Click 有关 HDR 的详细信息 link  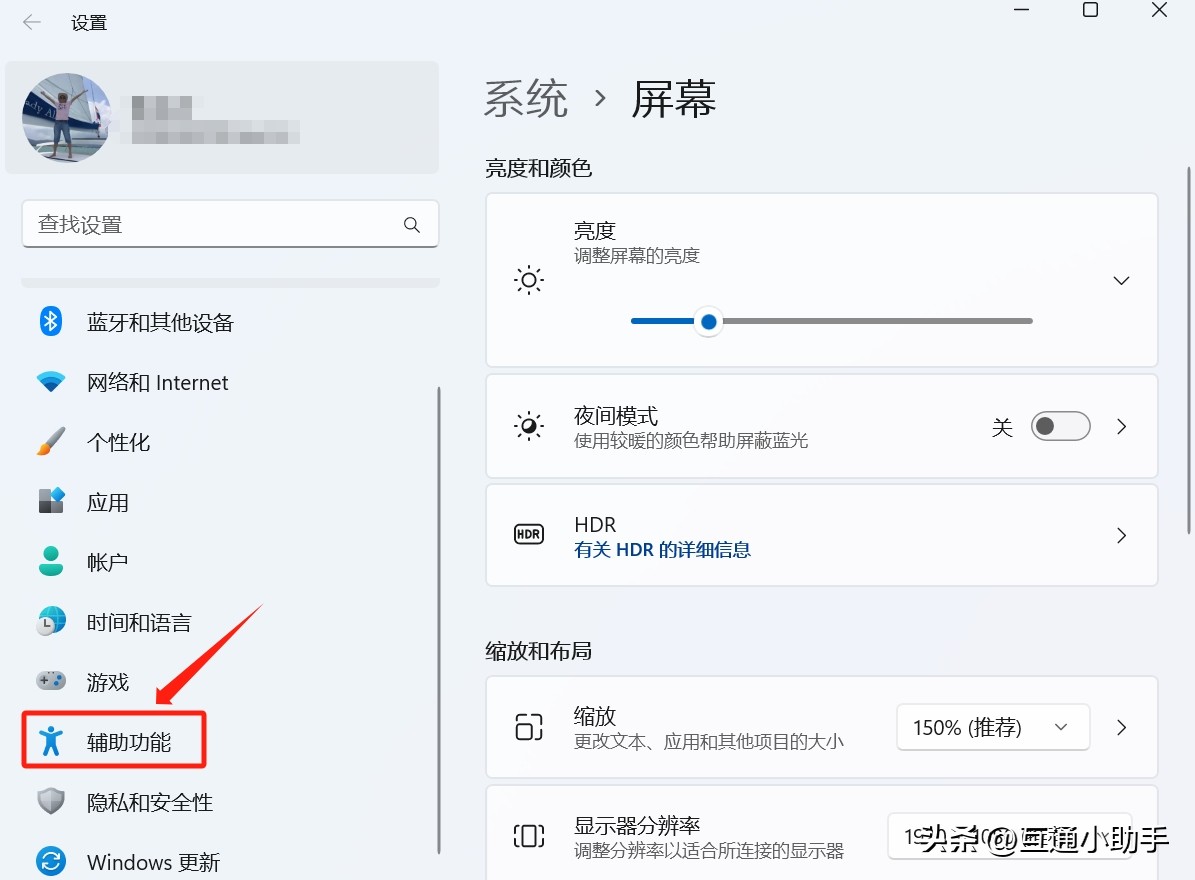click(x=662, y=550)
